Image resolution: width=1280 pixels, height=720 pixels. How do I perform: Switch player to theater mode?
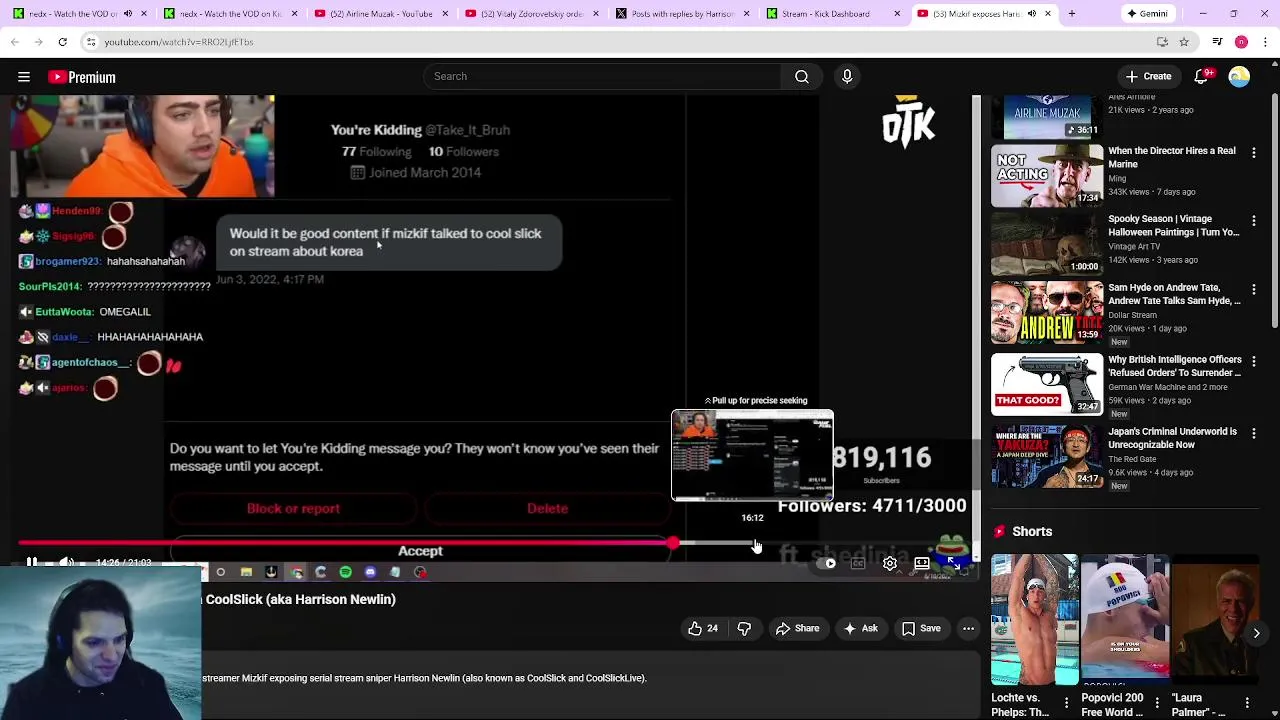922,564
